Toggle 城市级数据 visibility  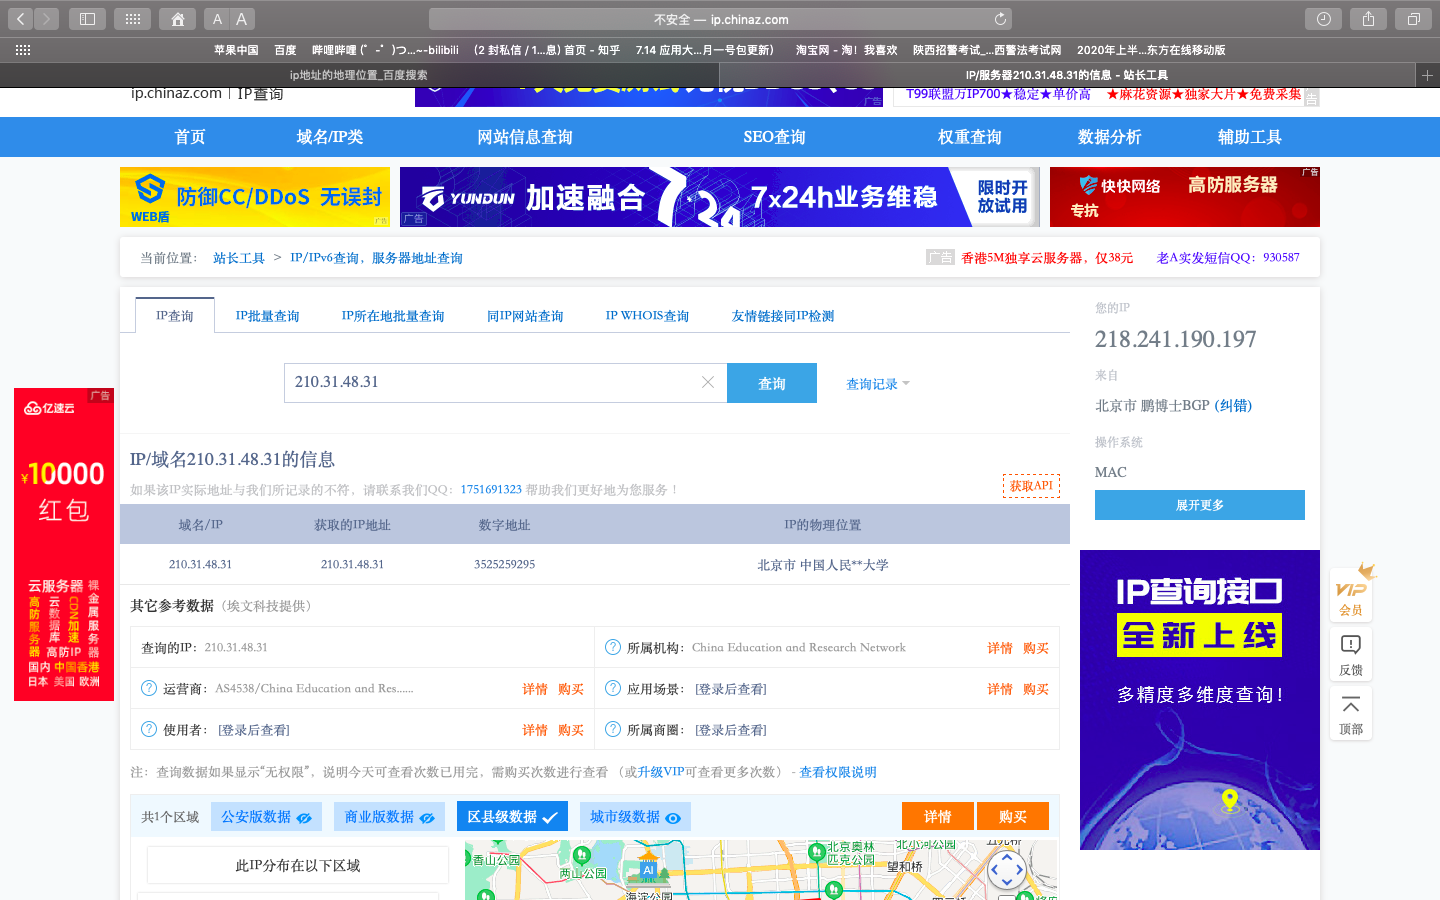pos(635,817)
